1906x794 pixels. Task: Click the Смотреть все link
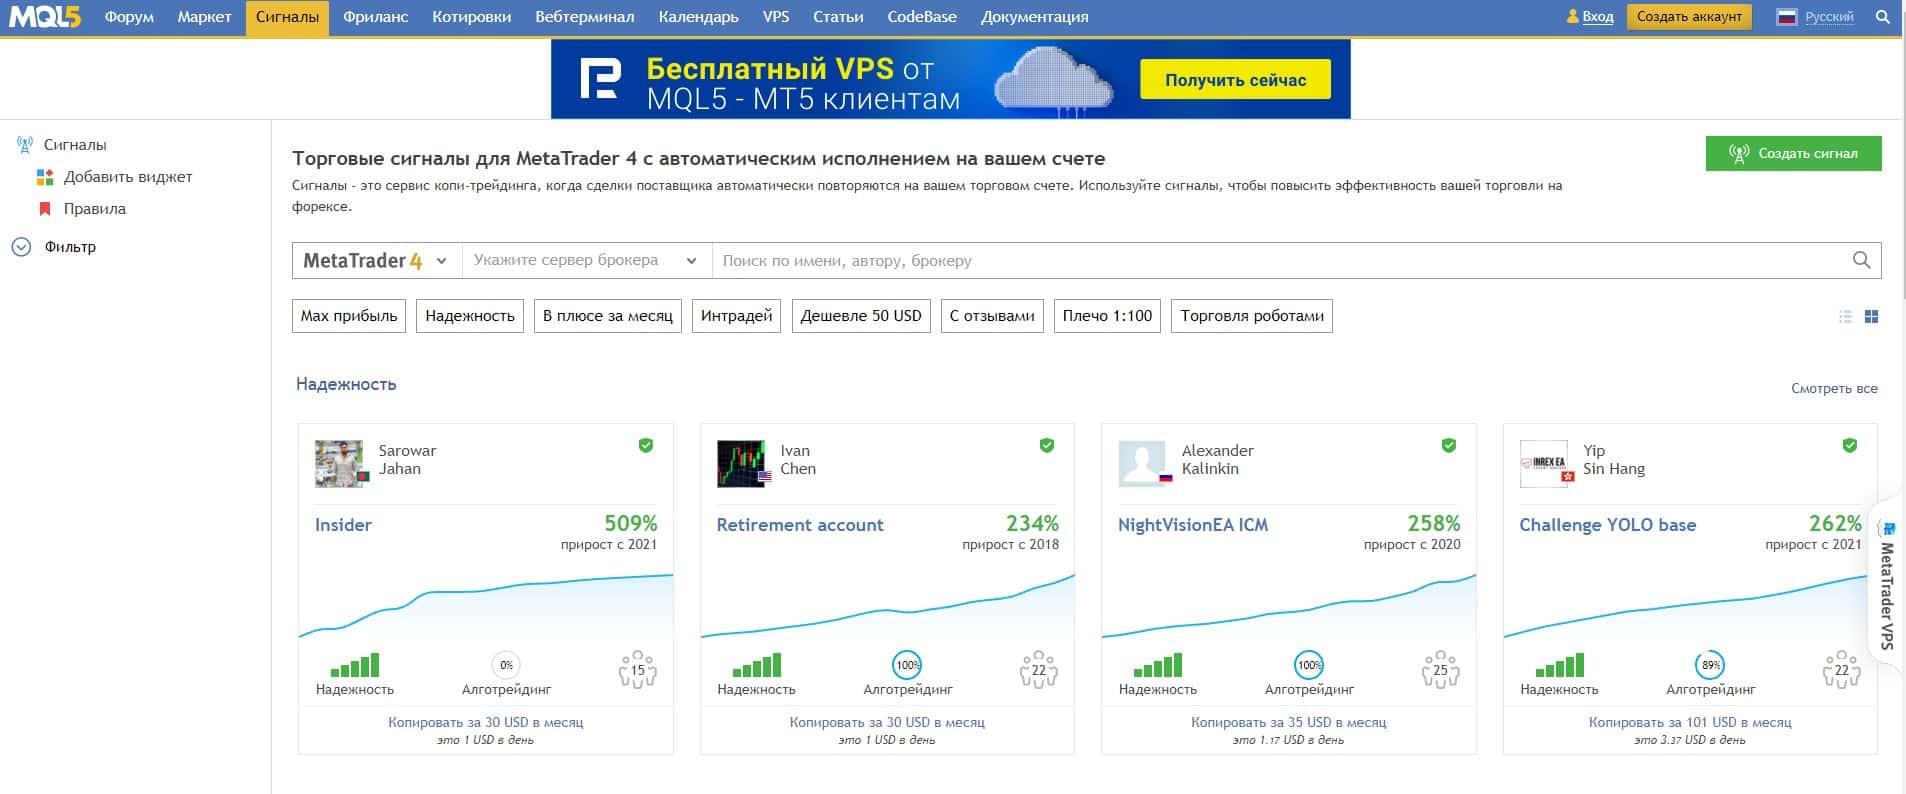(x=1834, y=388)
